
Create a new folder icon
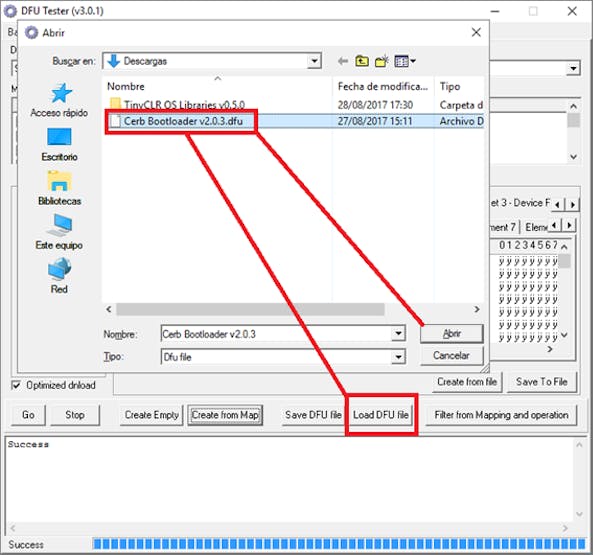(x=382, y=61)
